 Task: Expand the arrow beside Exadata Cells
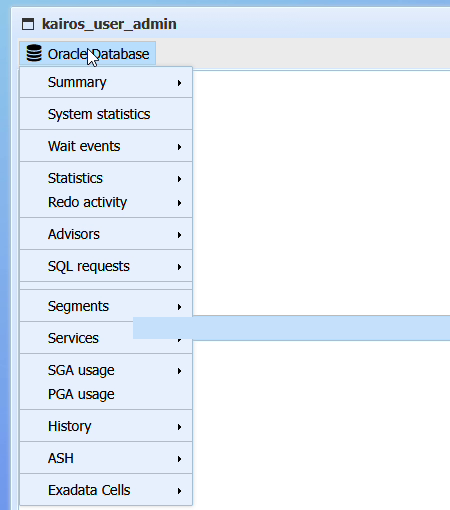click(179, 491)
